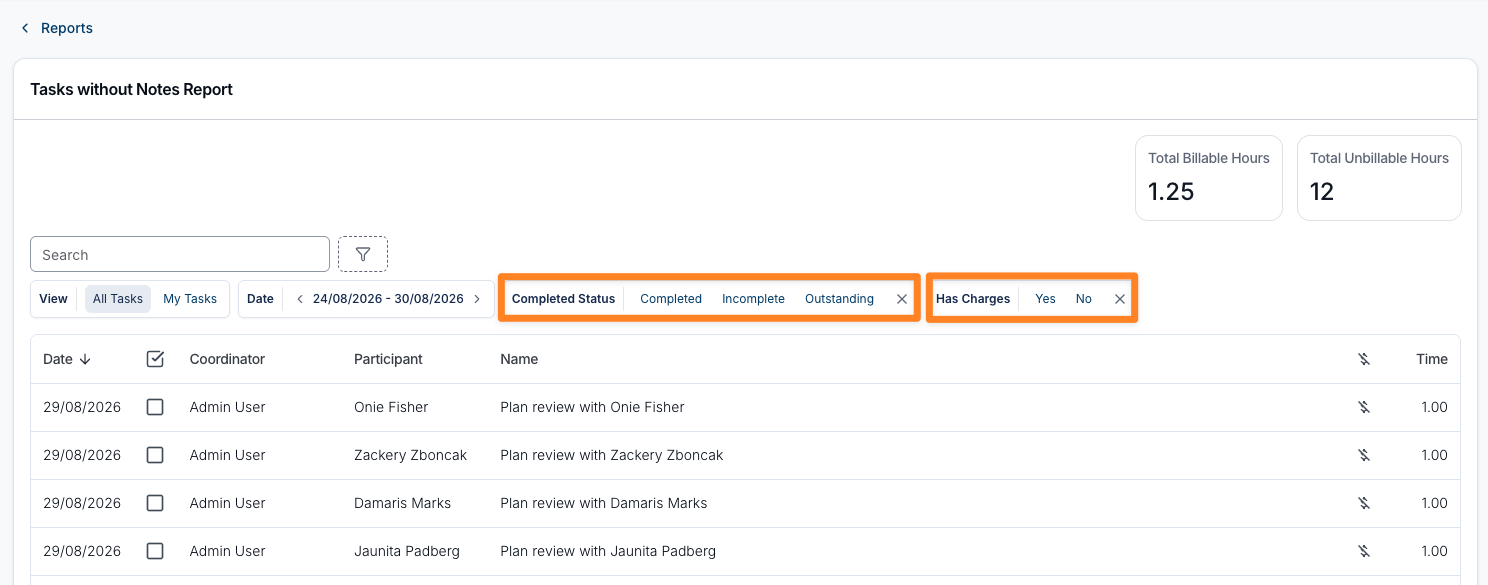Image resolution: width=1488 pixels, height=585 pixels.
Task: Sort by Participant column header
Action: tap(388, 359)
